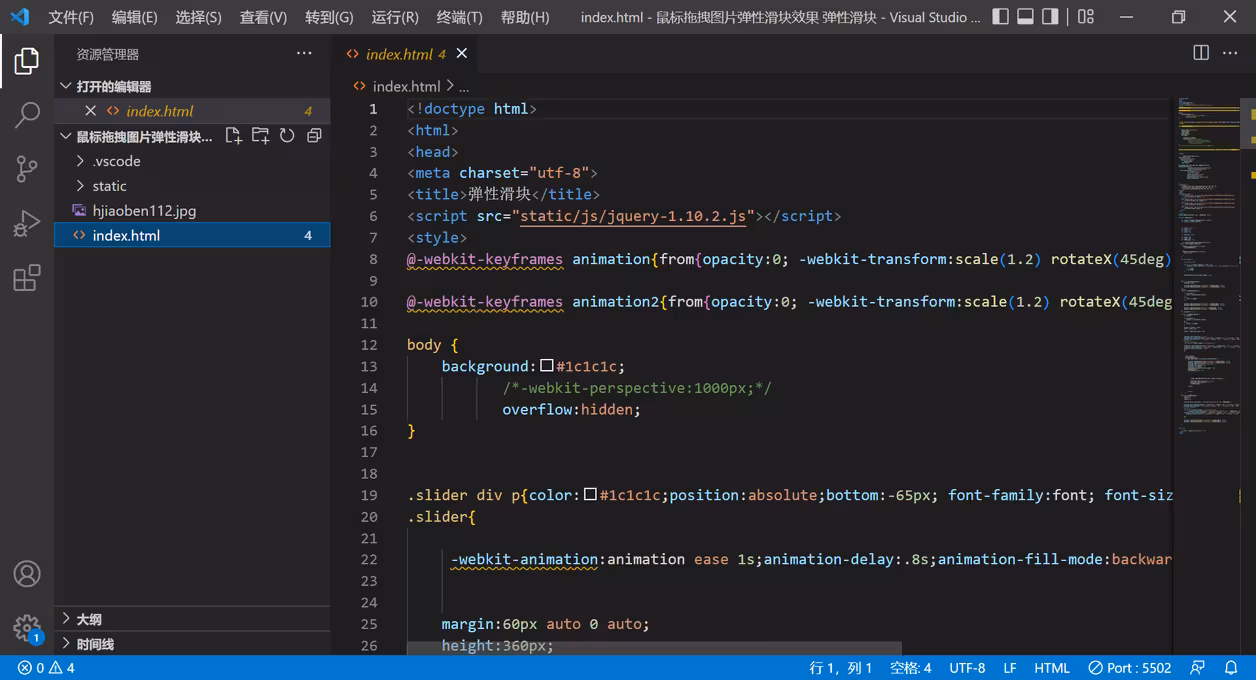Select index.html under Open Editors
This screenshot has width=1256, height=680.
pos(192,111)
